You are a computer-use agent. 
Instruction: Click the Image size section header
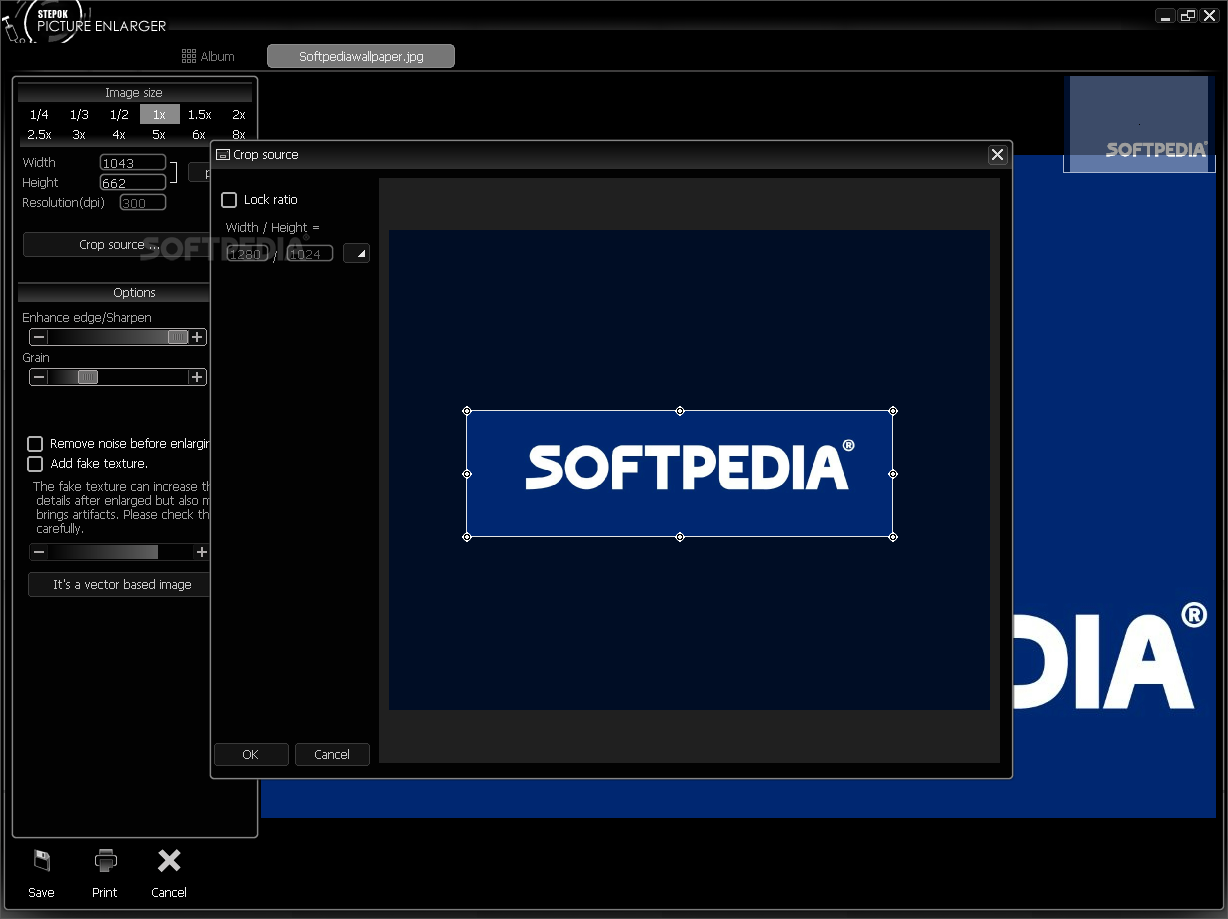[x=134, y=93]
